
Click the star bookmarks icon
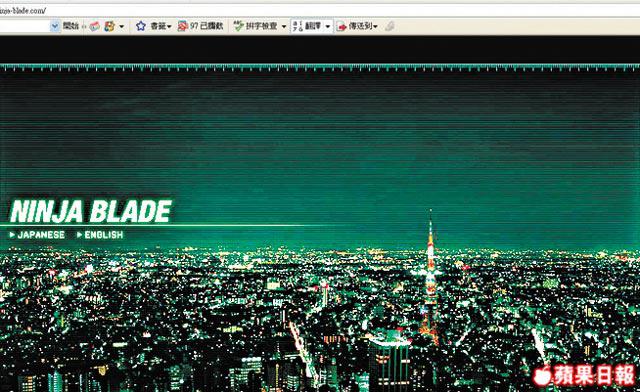141,26
